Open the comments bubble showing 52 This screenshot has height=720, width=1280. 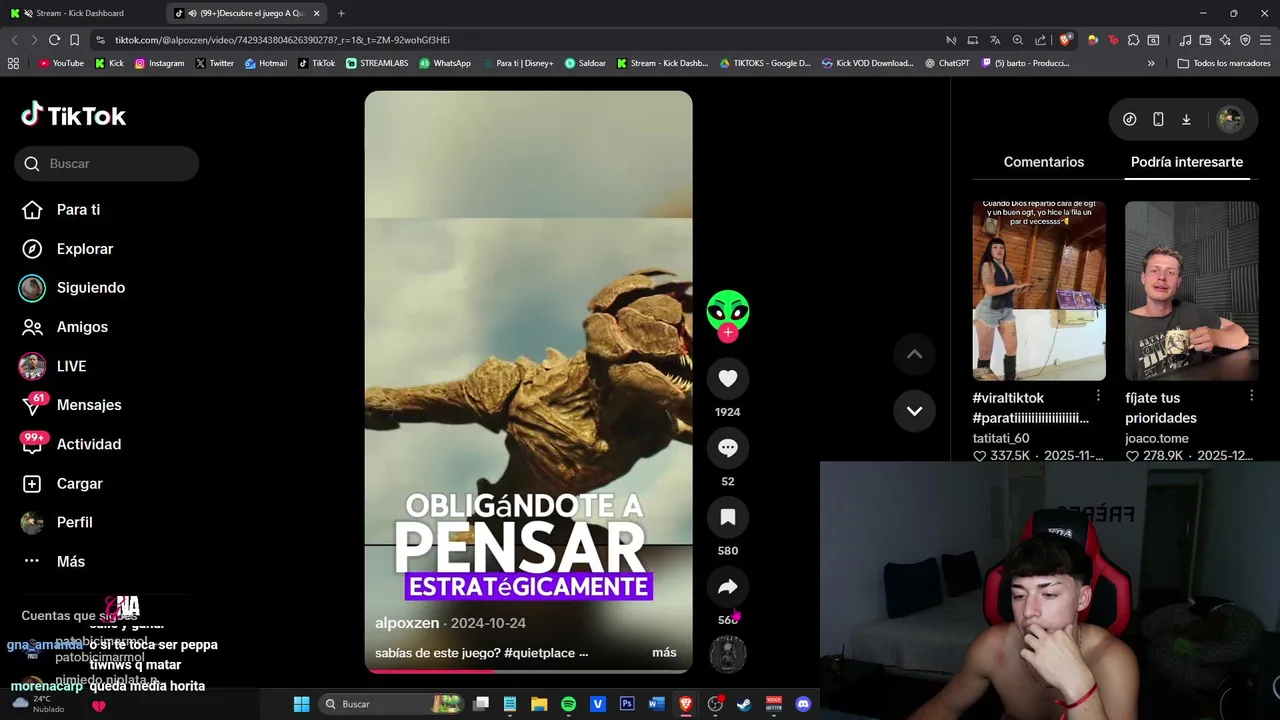point(728,448)
